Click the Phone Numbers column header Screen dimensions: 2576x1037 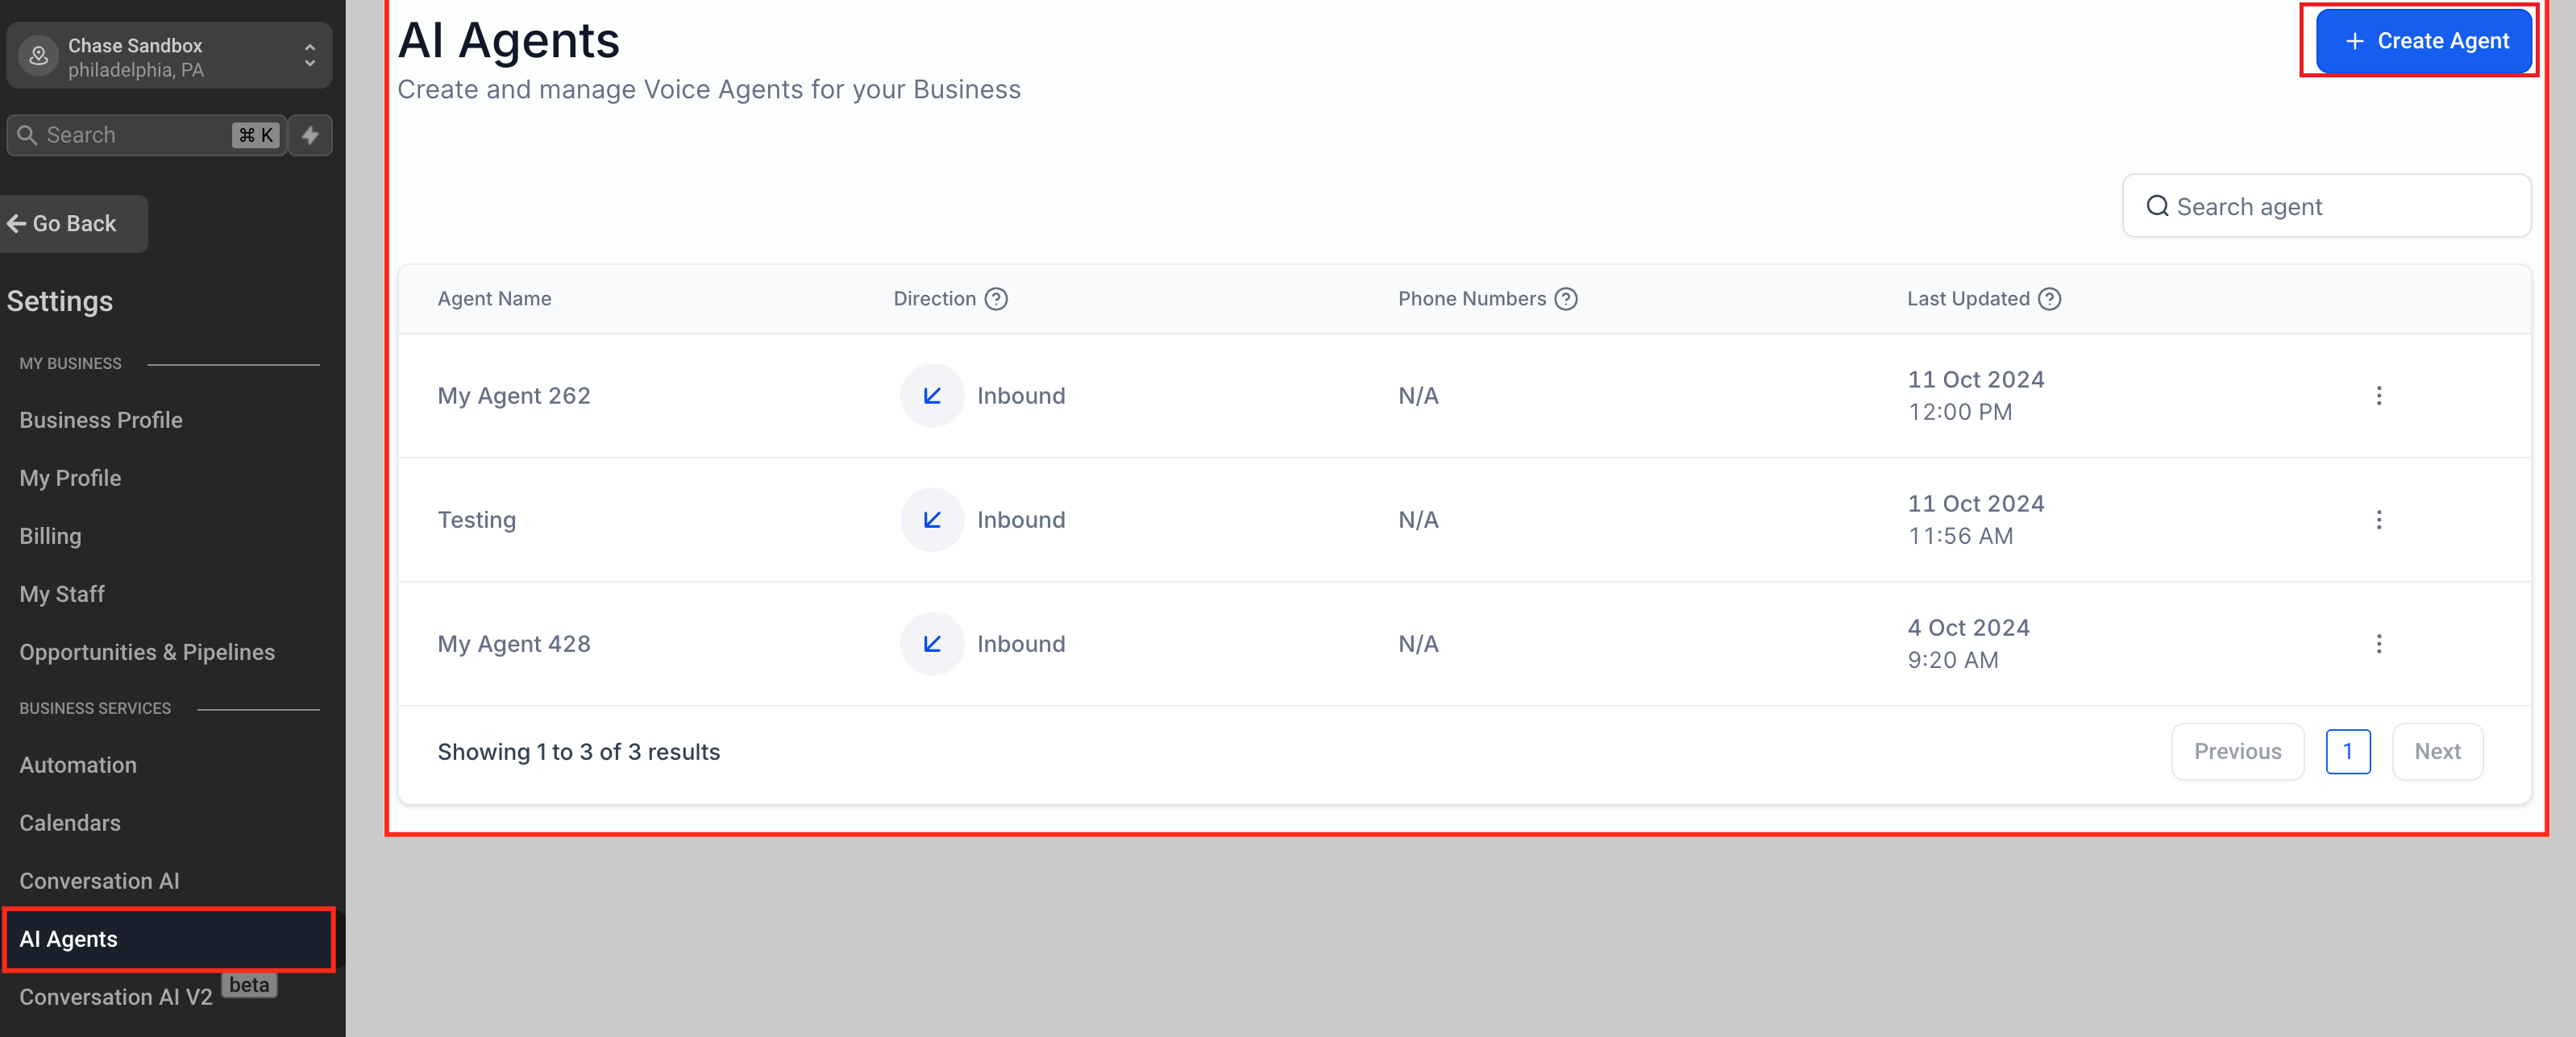click(x=1471, y=299)
